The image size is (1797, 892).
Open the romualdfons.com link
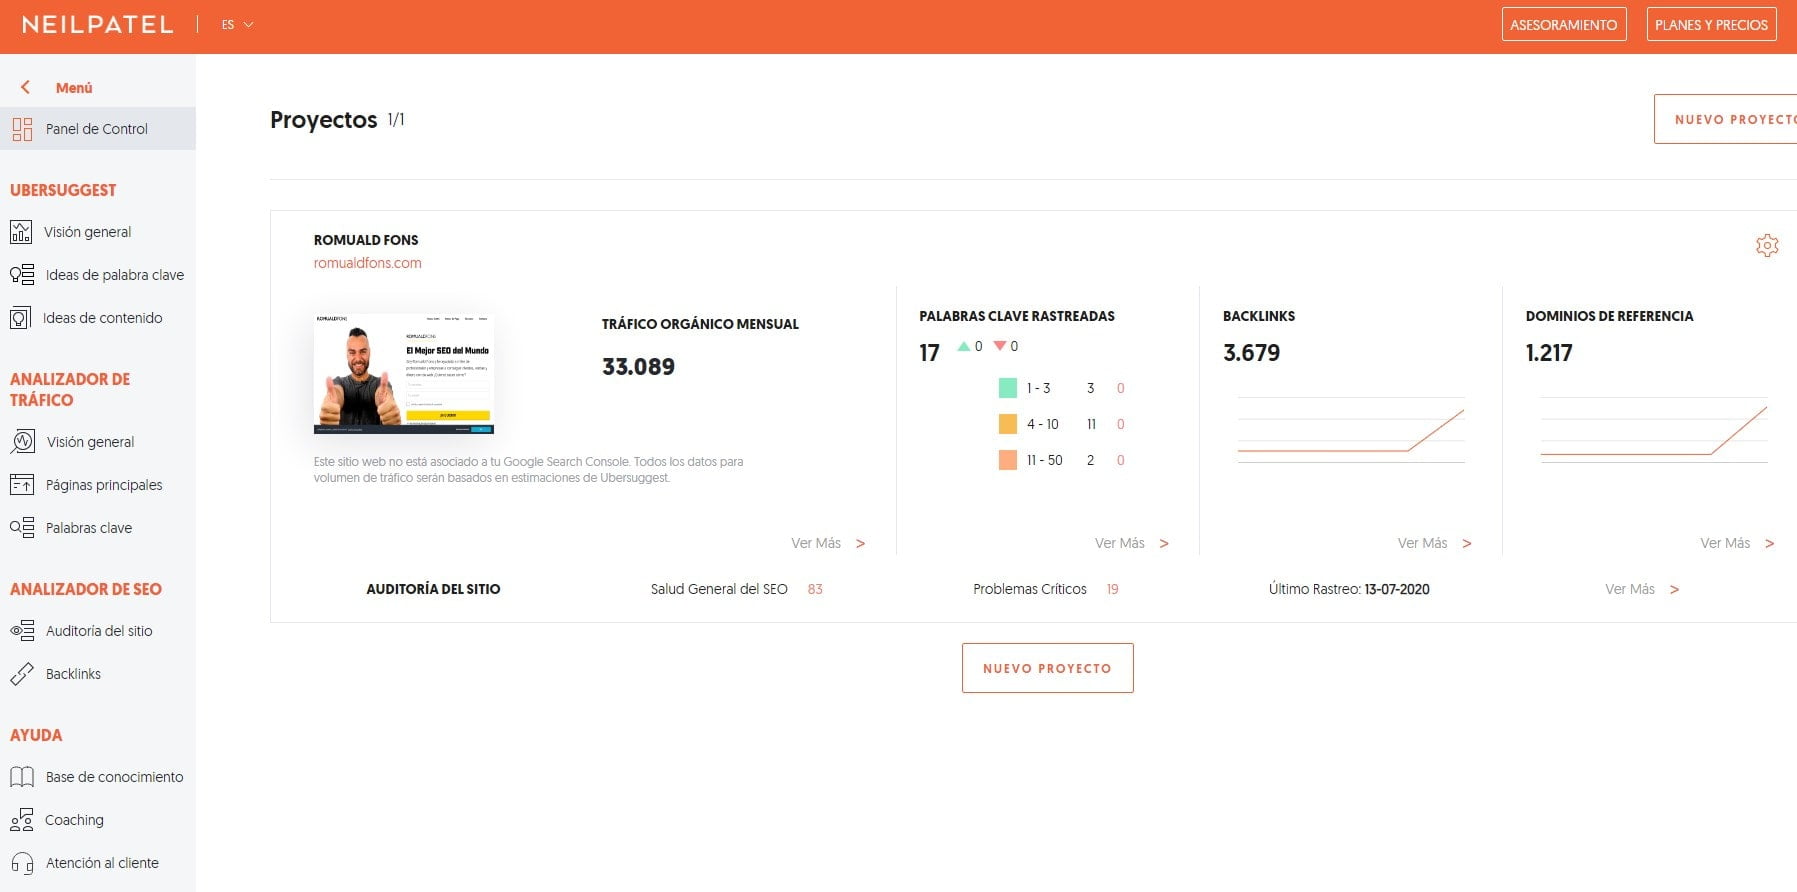(367, 263)
